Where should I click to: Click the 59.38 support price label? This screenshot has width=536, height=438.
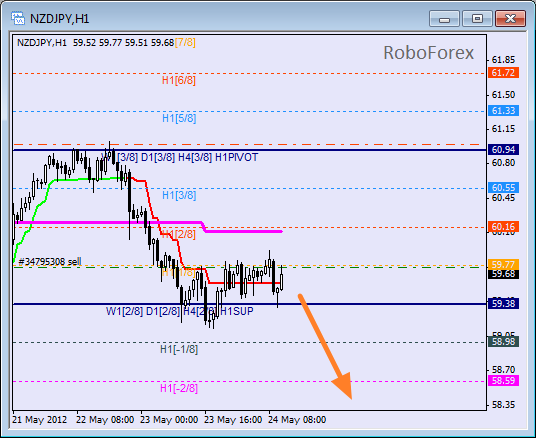pos(504,303)
